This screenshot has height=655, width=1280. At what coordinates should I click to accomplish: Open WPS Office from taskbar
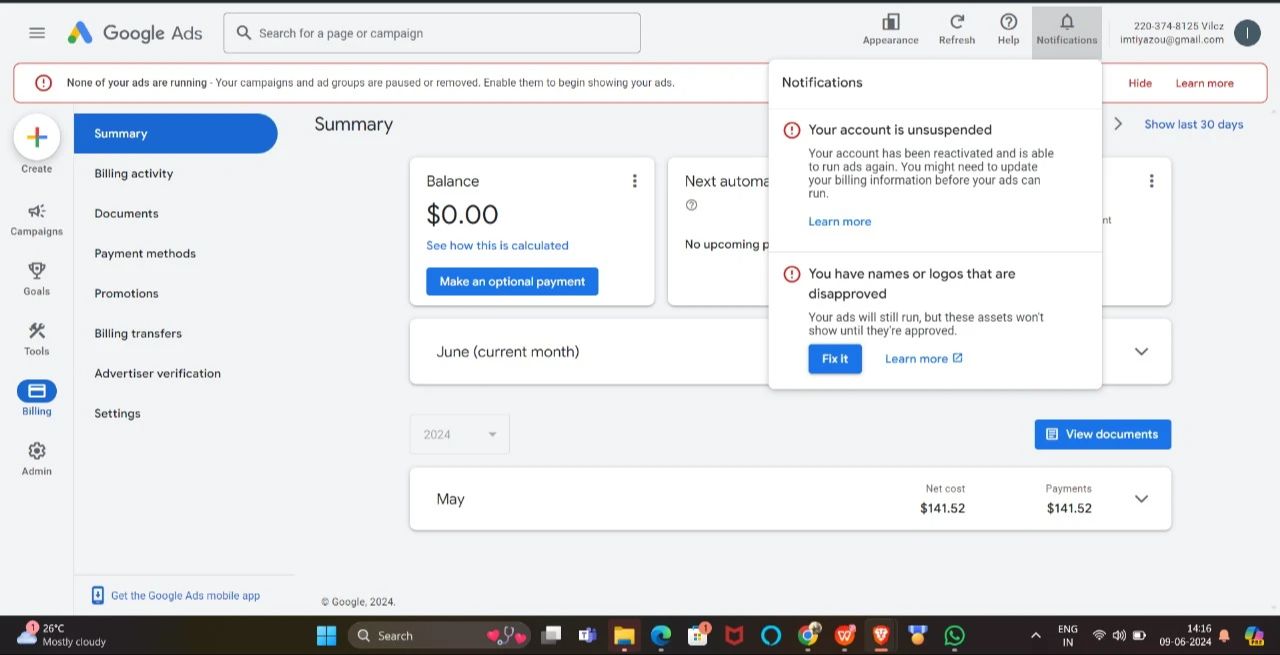844,635
